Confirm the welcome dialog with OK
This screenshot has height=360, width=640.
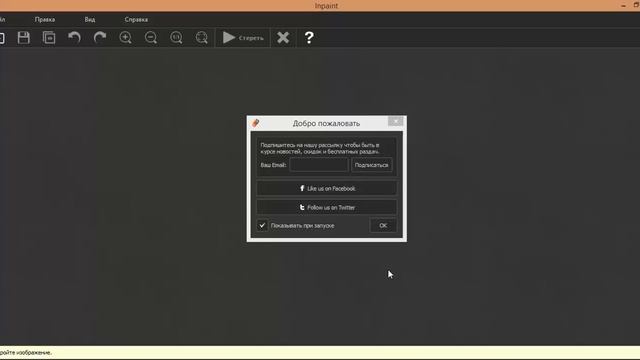383,225
